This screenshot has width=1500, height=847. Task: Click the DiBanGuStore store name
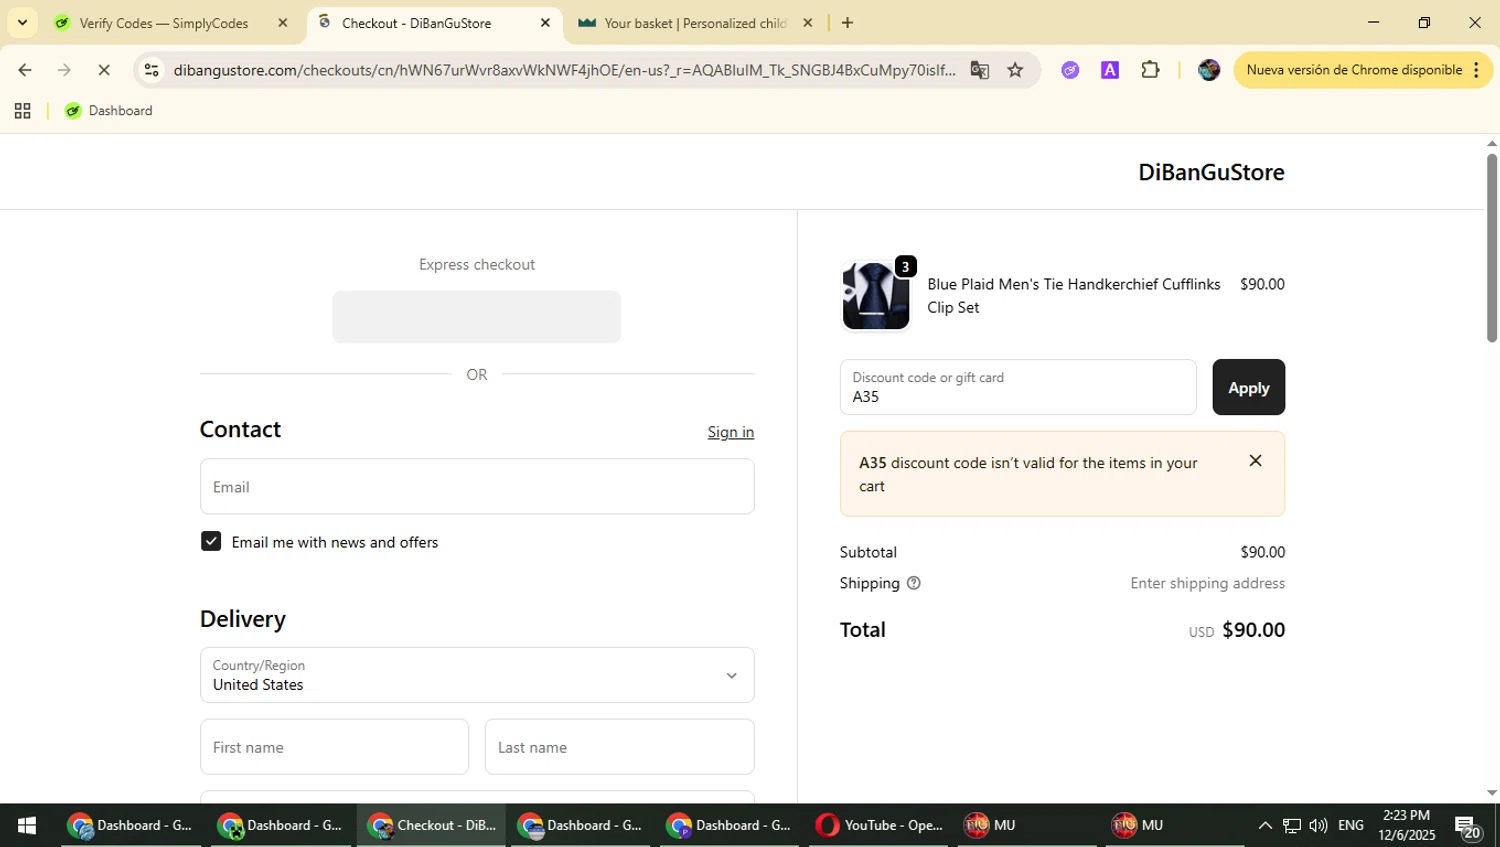pyautogui.click(x=1211, y=172)
